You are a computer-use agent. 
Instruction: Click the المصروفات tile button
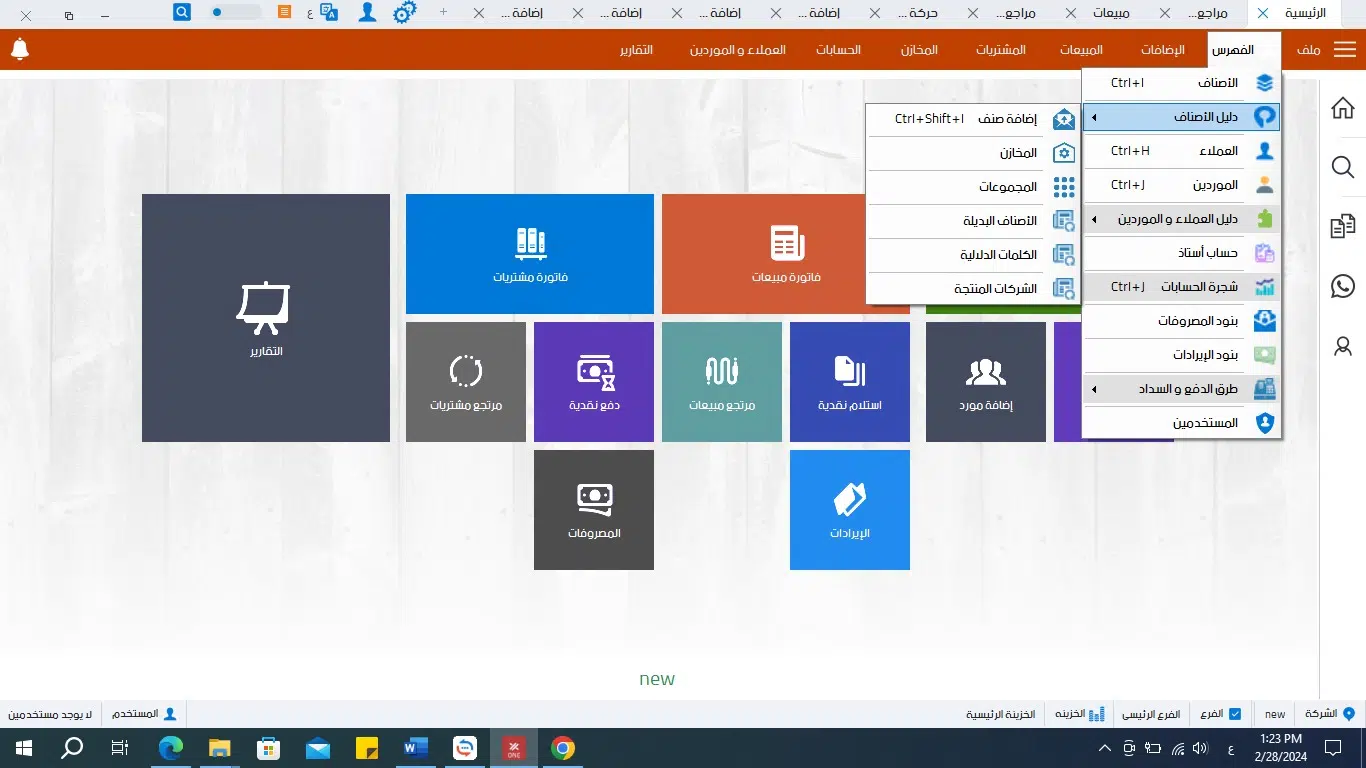[x=594, y=510]
